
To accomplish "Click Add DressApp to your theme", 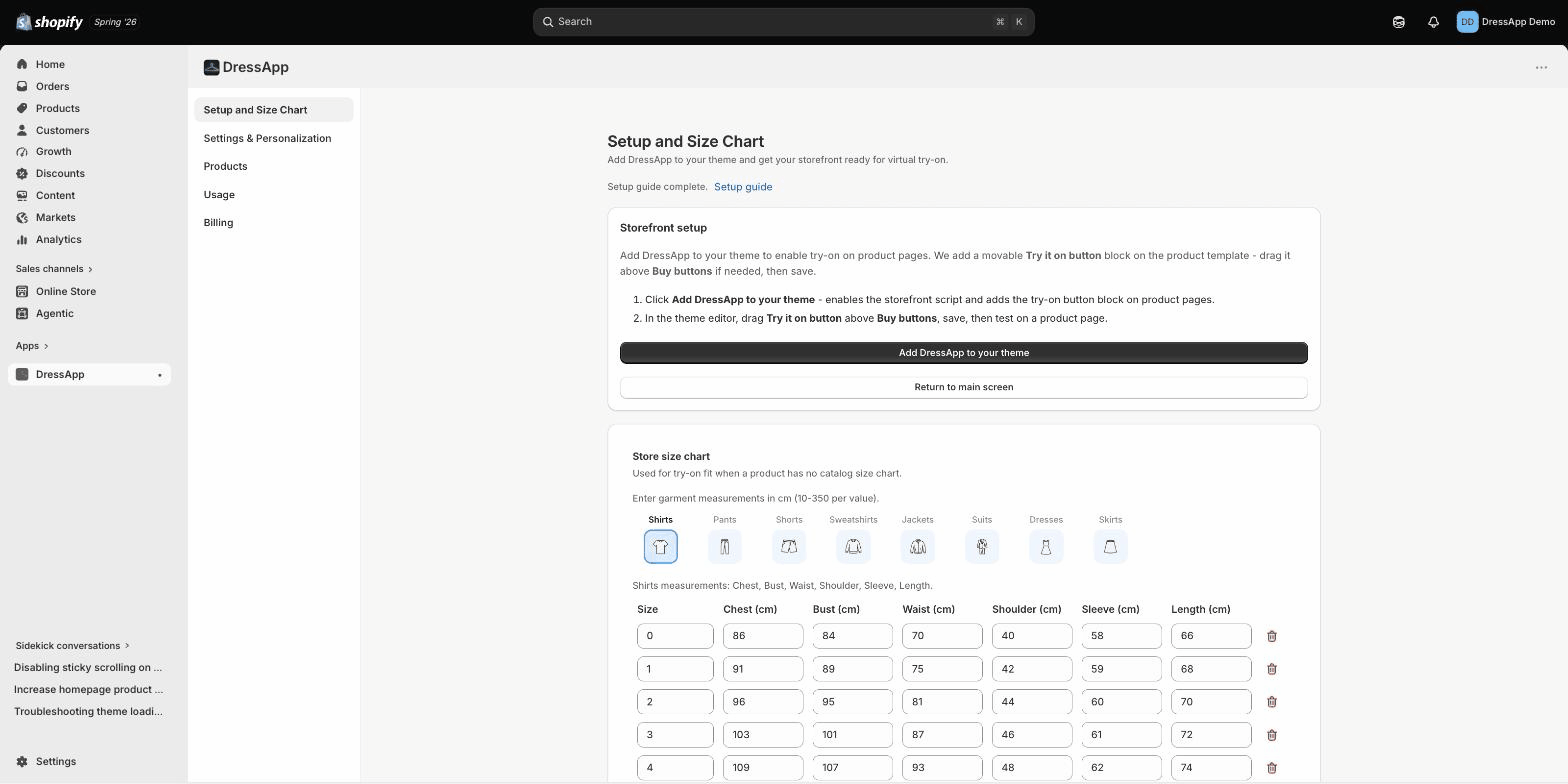I will (x=964, y=353).
